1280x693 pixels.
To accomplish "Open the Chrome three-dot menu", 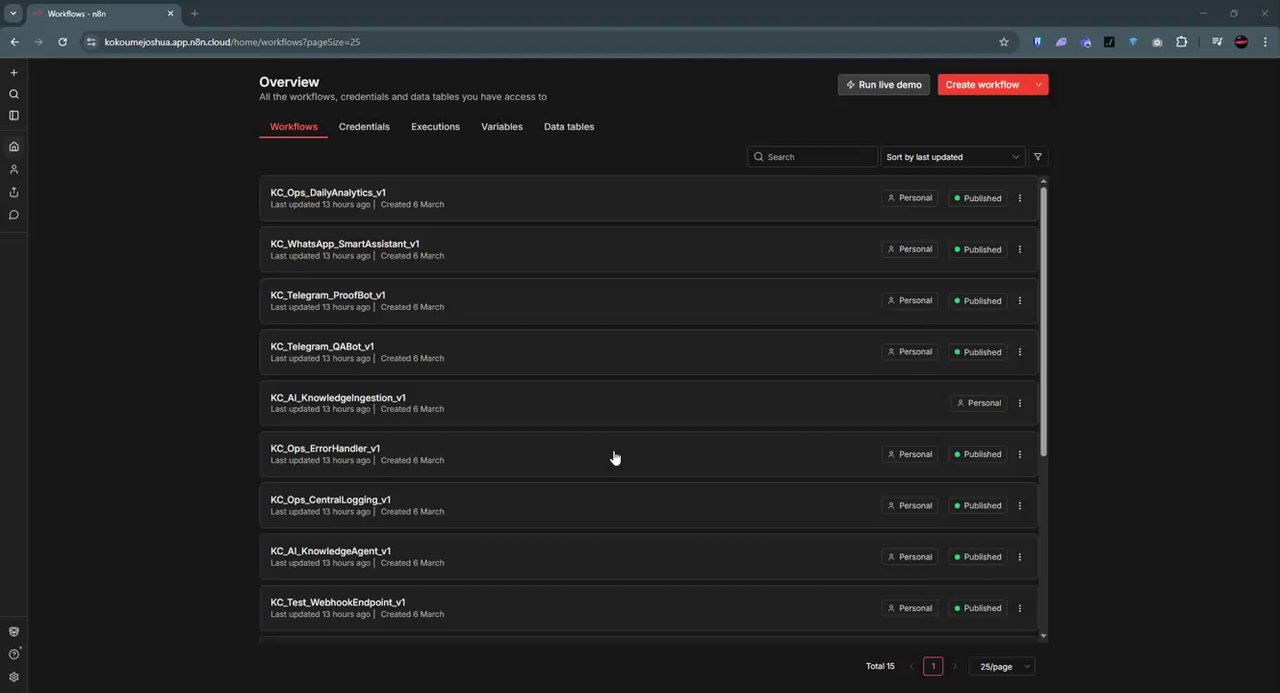I will pos(1266,42).
